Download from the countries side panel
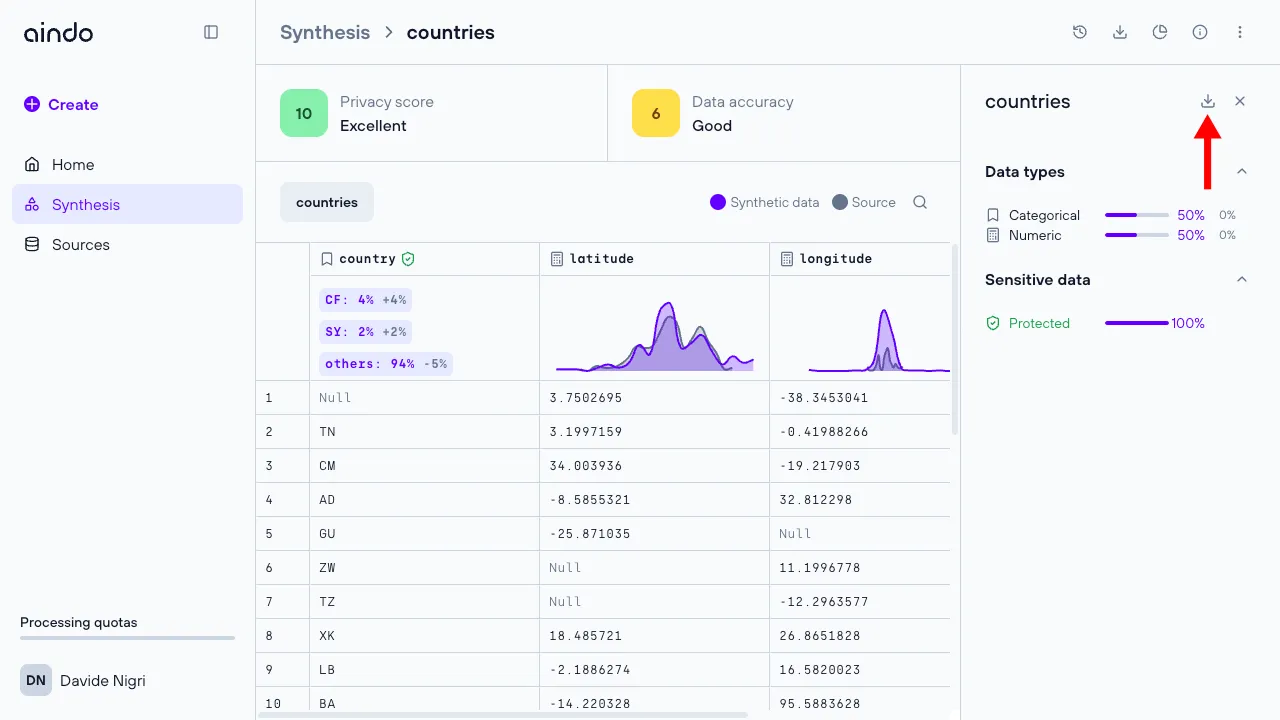This screenshot has width=1280, height=720. (x=1208, y=101)
